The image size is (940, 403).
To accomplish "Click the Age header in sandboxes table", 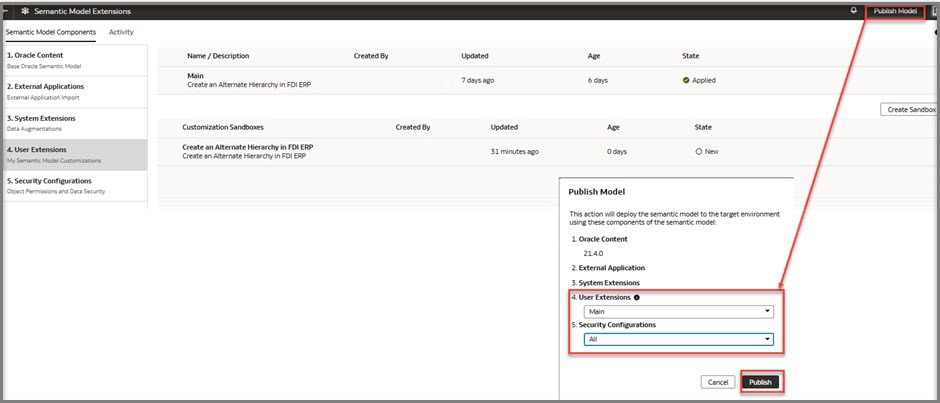I will (614, 127).
